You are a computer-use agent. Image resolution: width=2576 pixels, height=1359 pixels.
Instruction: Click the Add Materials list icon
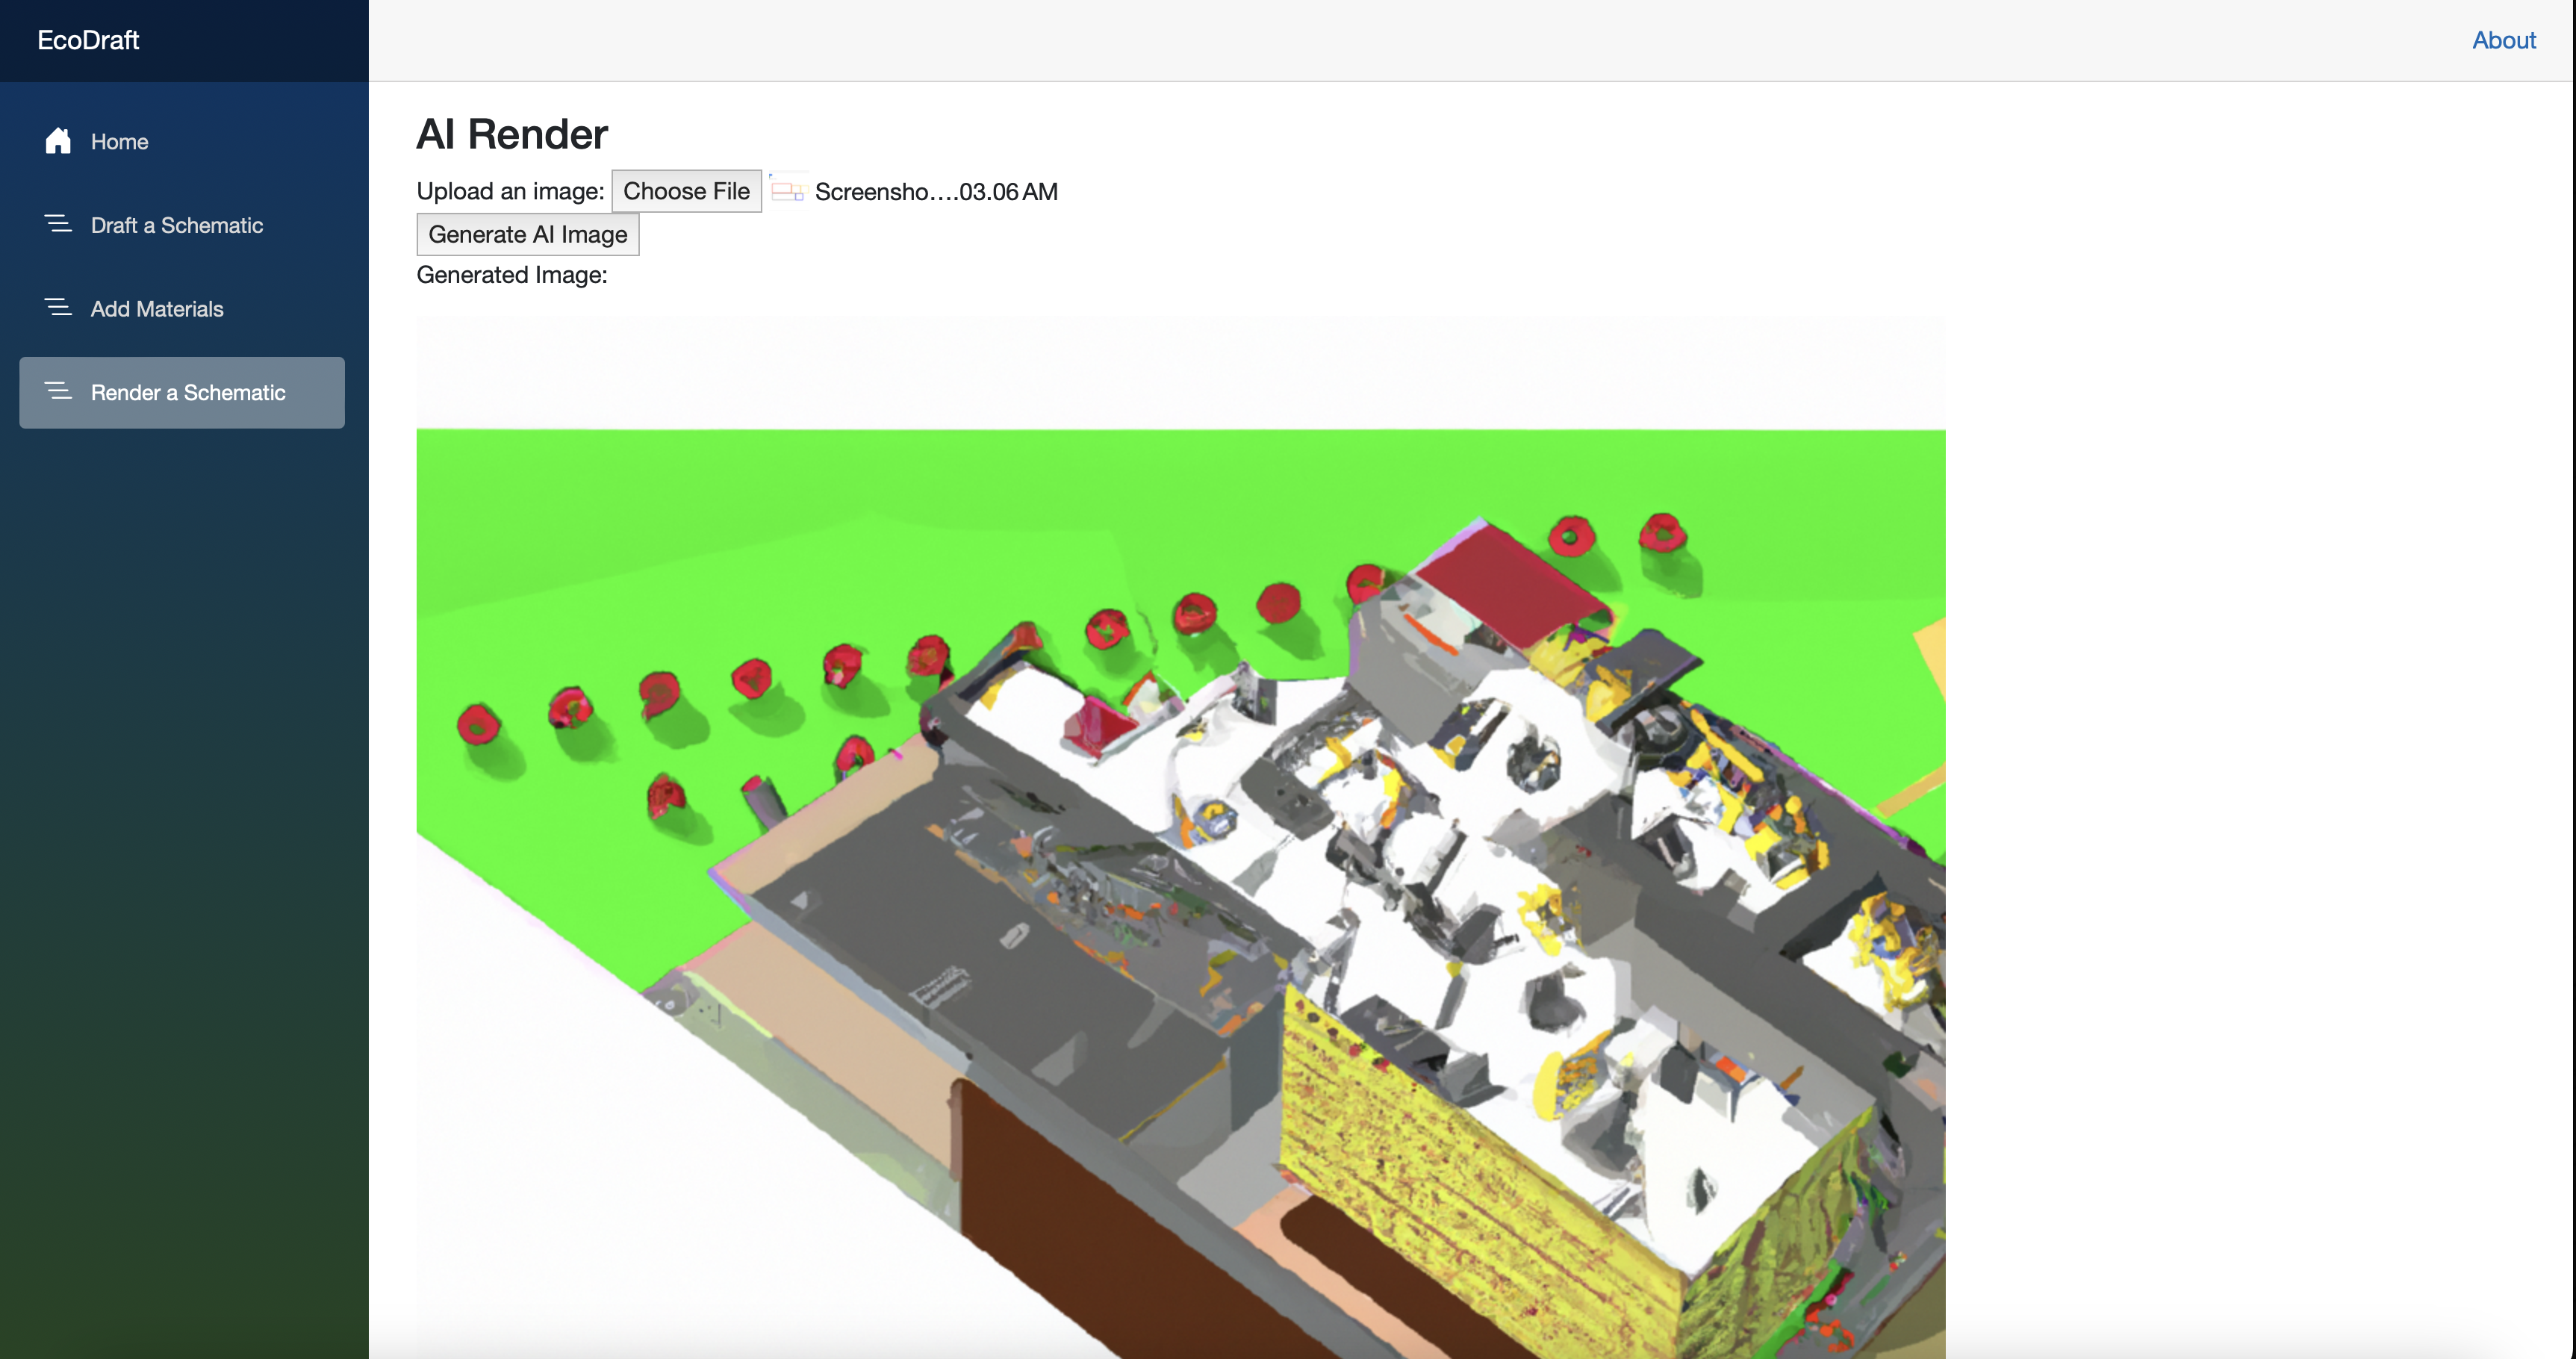58,308
